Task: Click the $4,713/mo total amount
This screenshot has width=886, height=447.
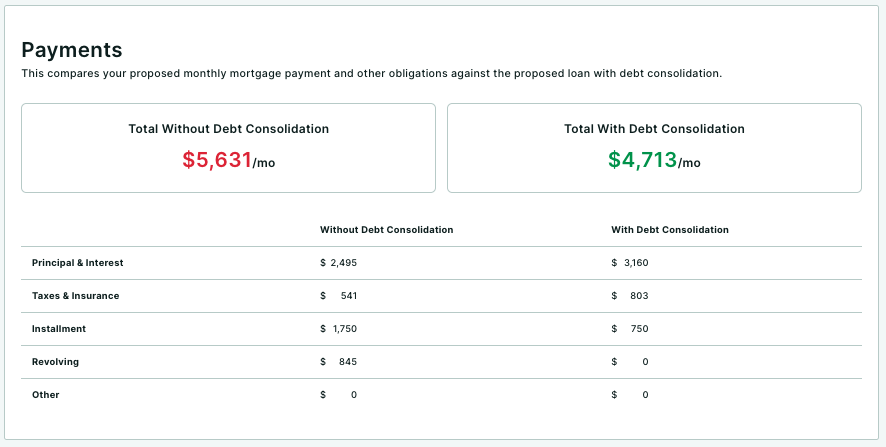Action: 654,160
